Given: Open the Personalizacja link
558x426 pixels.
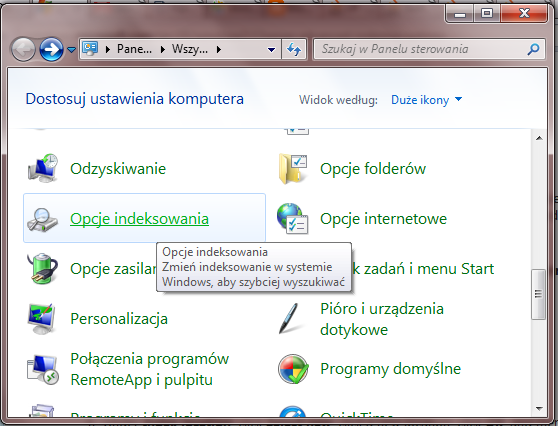Looking at the screenshot, I should [x=119, y=319].
